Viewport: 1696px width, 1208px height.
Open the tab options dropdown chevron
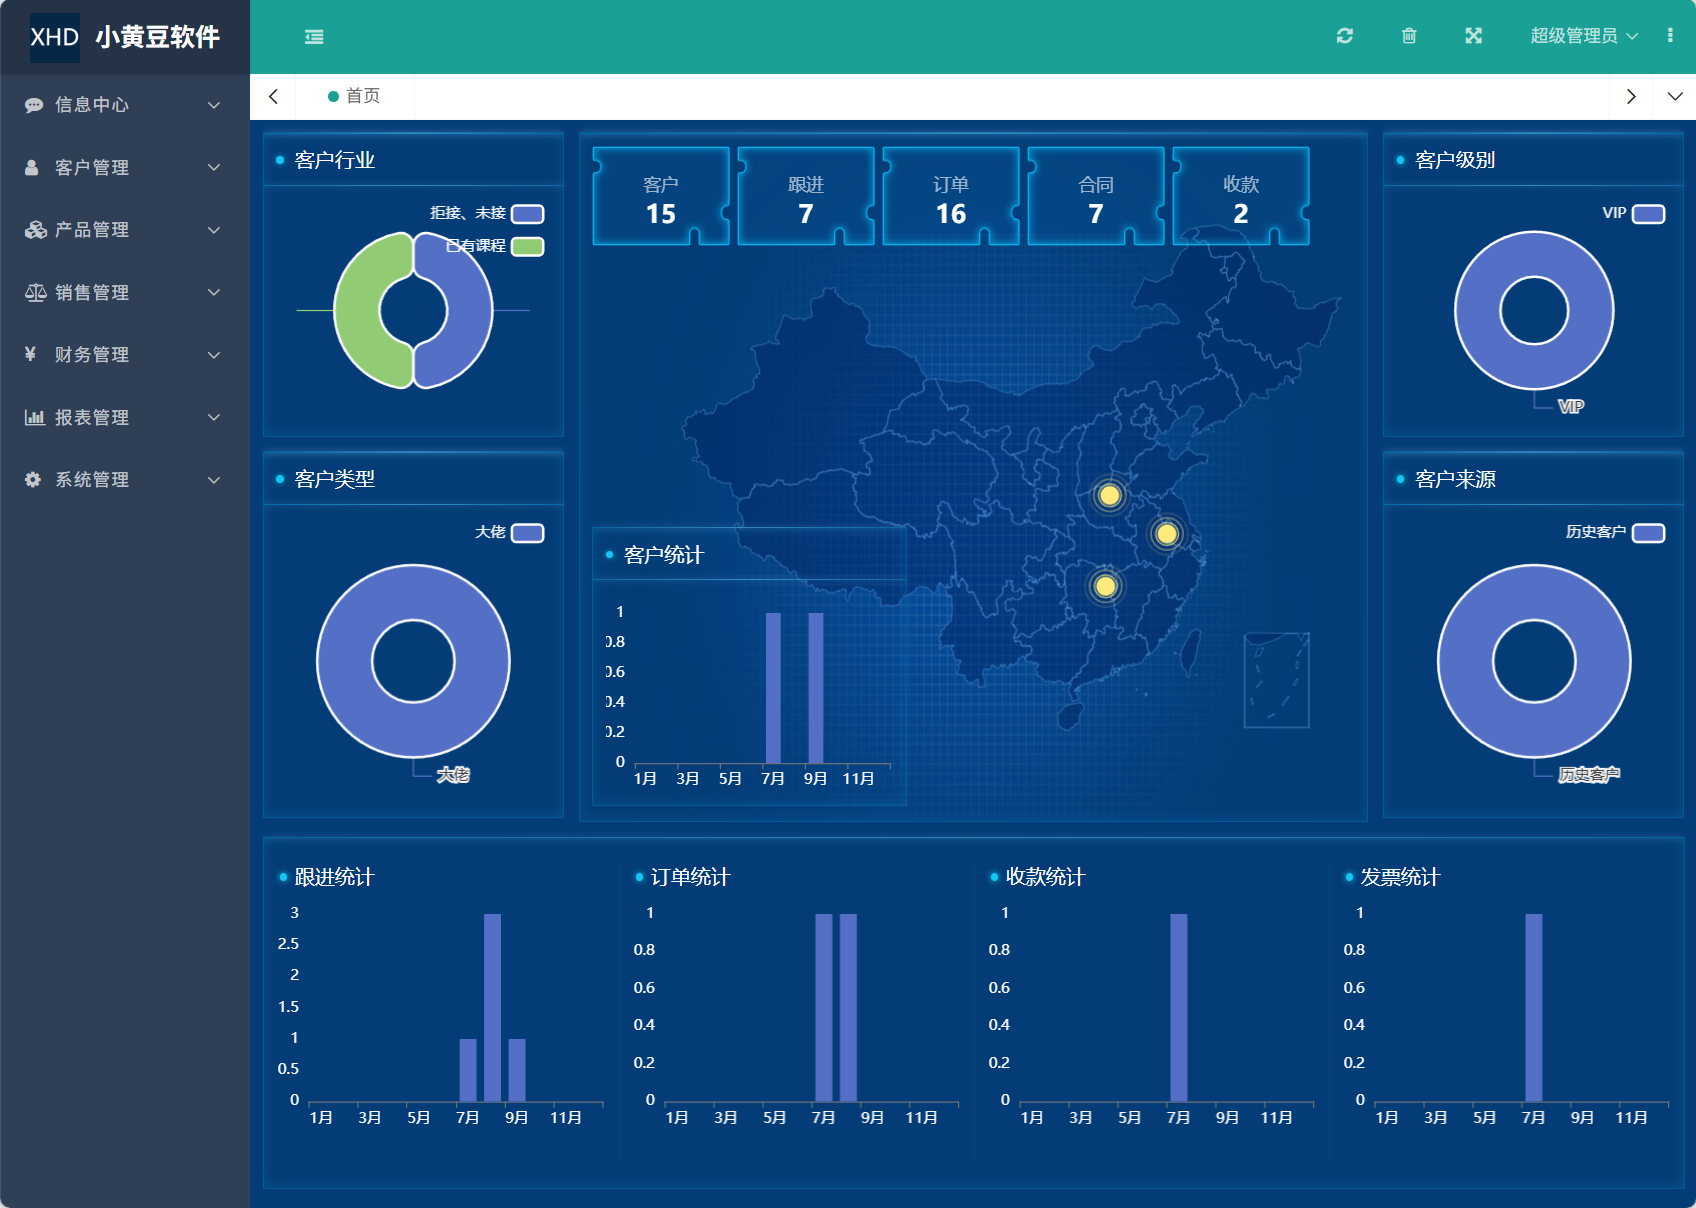tap(1675, 96)
